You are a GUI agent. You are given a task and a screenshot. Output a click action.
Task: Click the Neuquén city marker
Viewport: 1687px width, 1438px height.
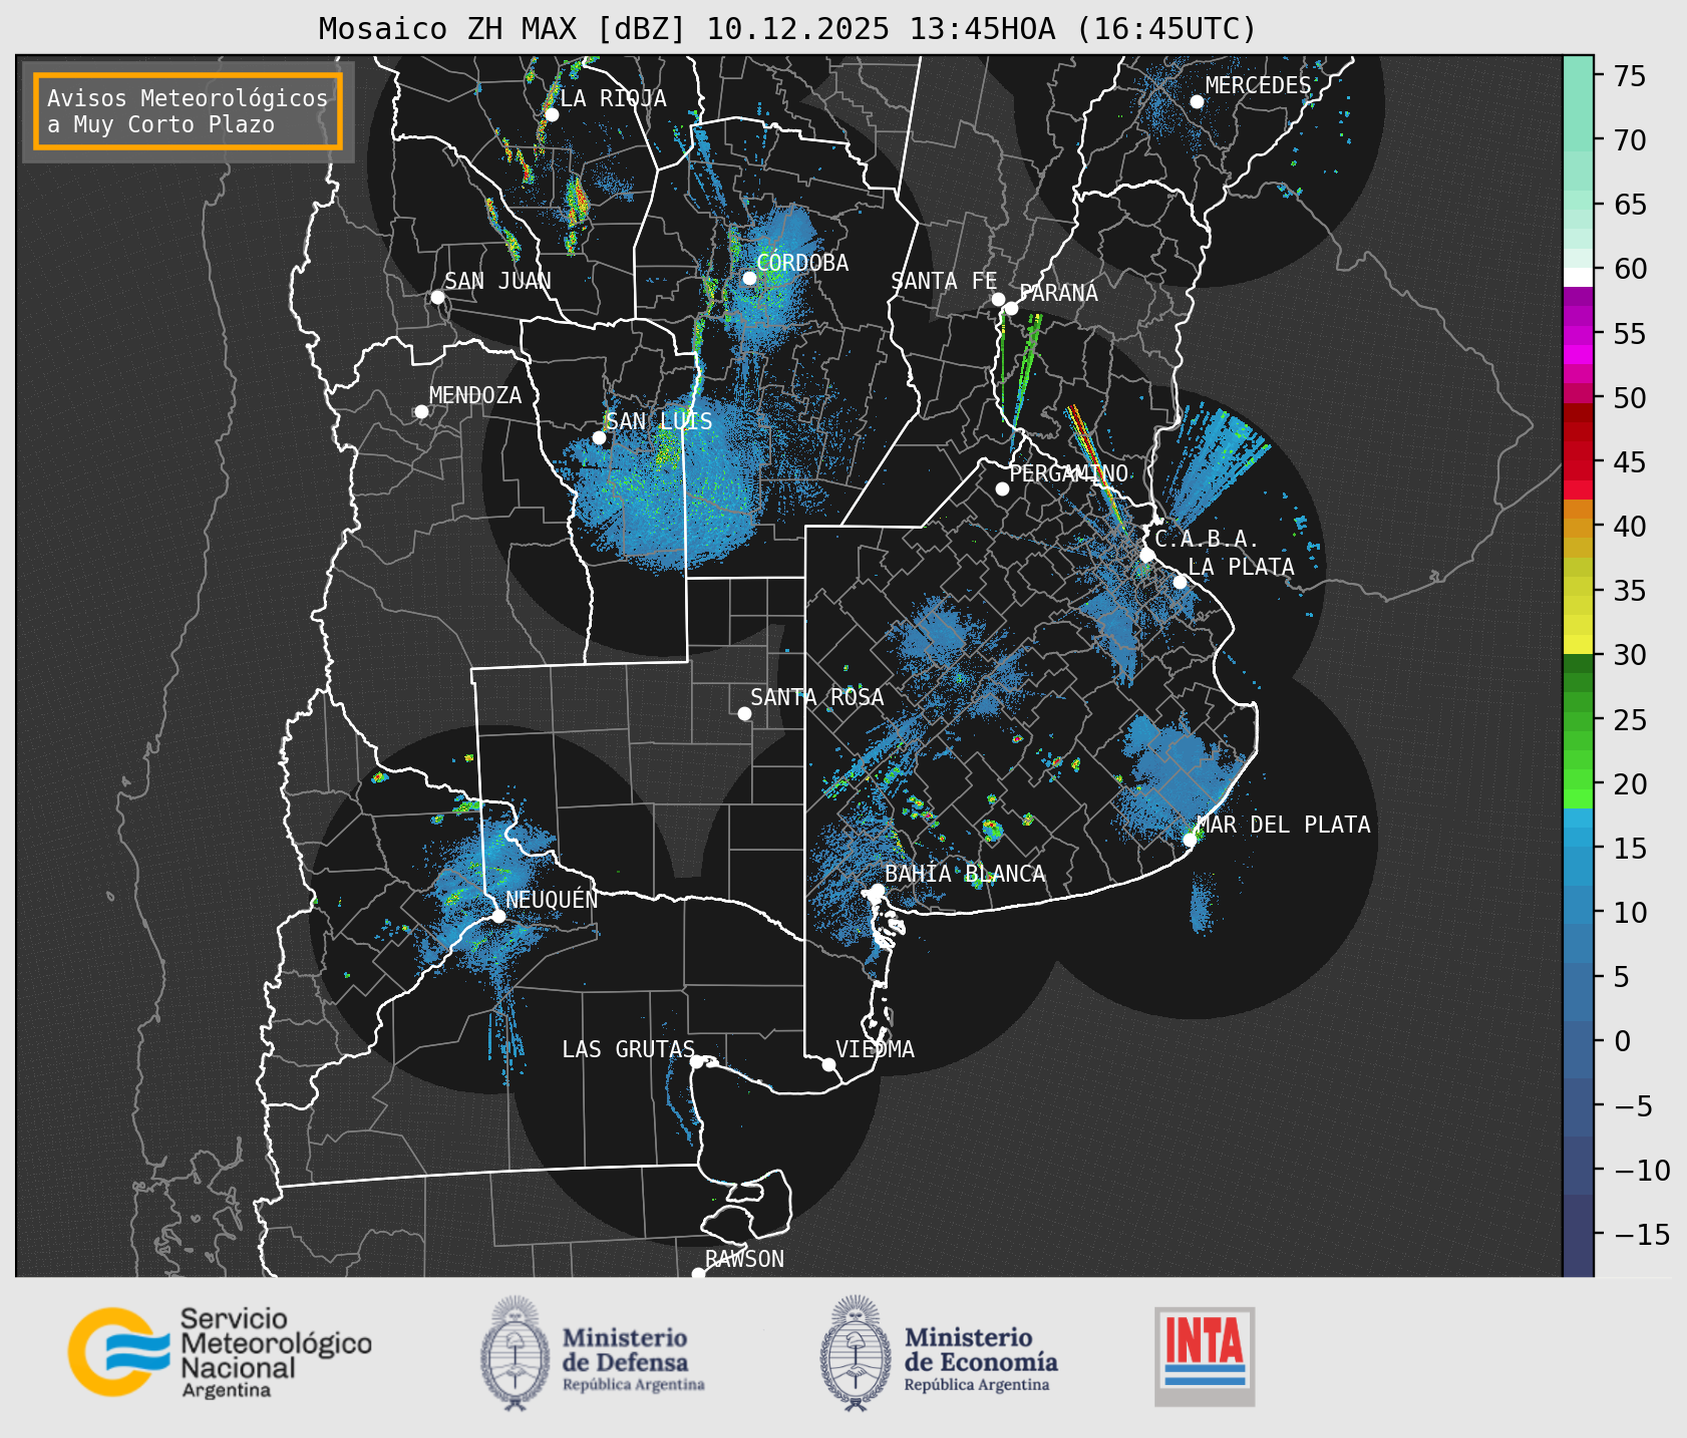coord(498,916)
